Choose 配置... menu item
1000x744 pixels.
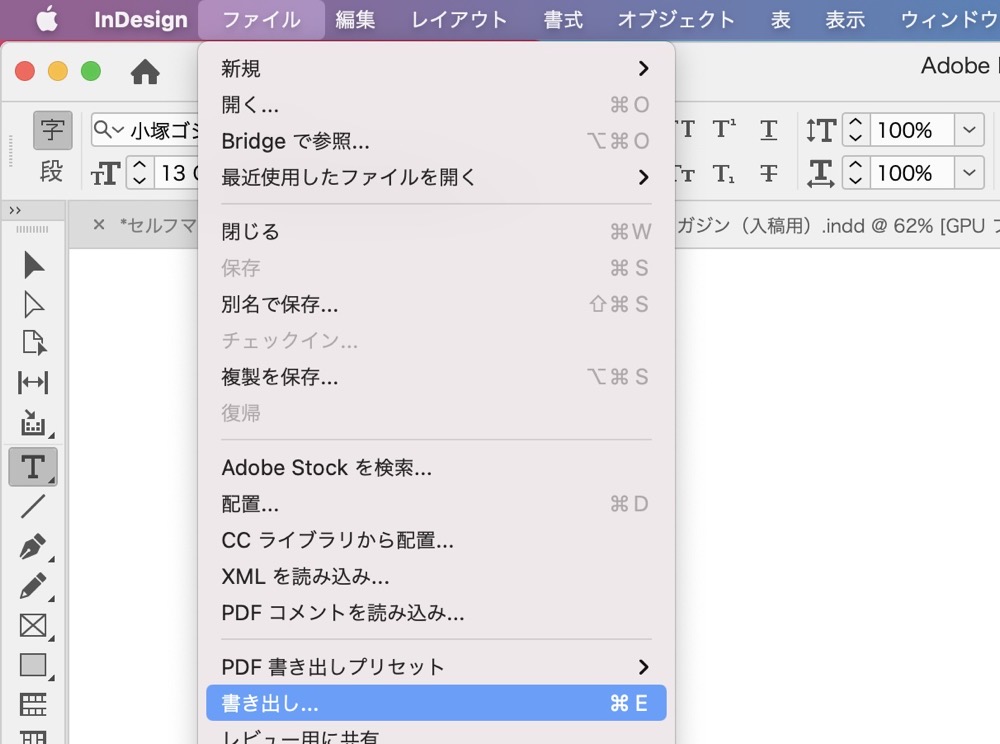(436, 504)
